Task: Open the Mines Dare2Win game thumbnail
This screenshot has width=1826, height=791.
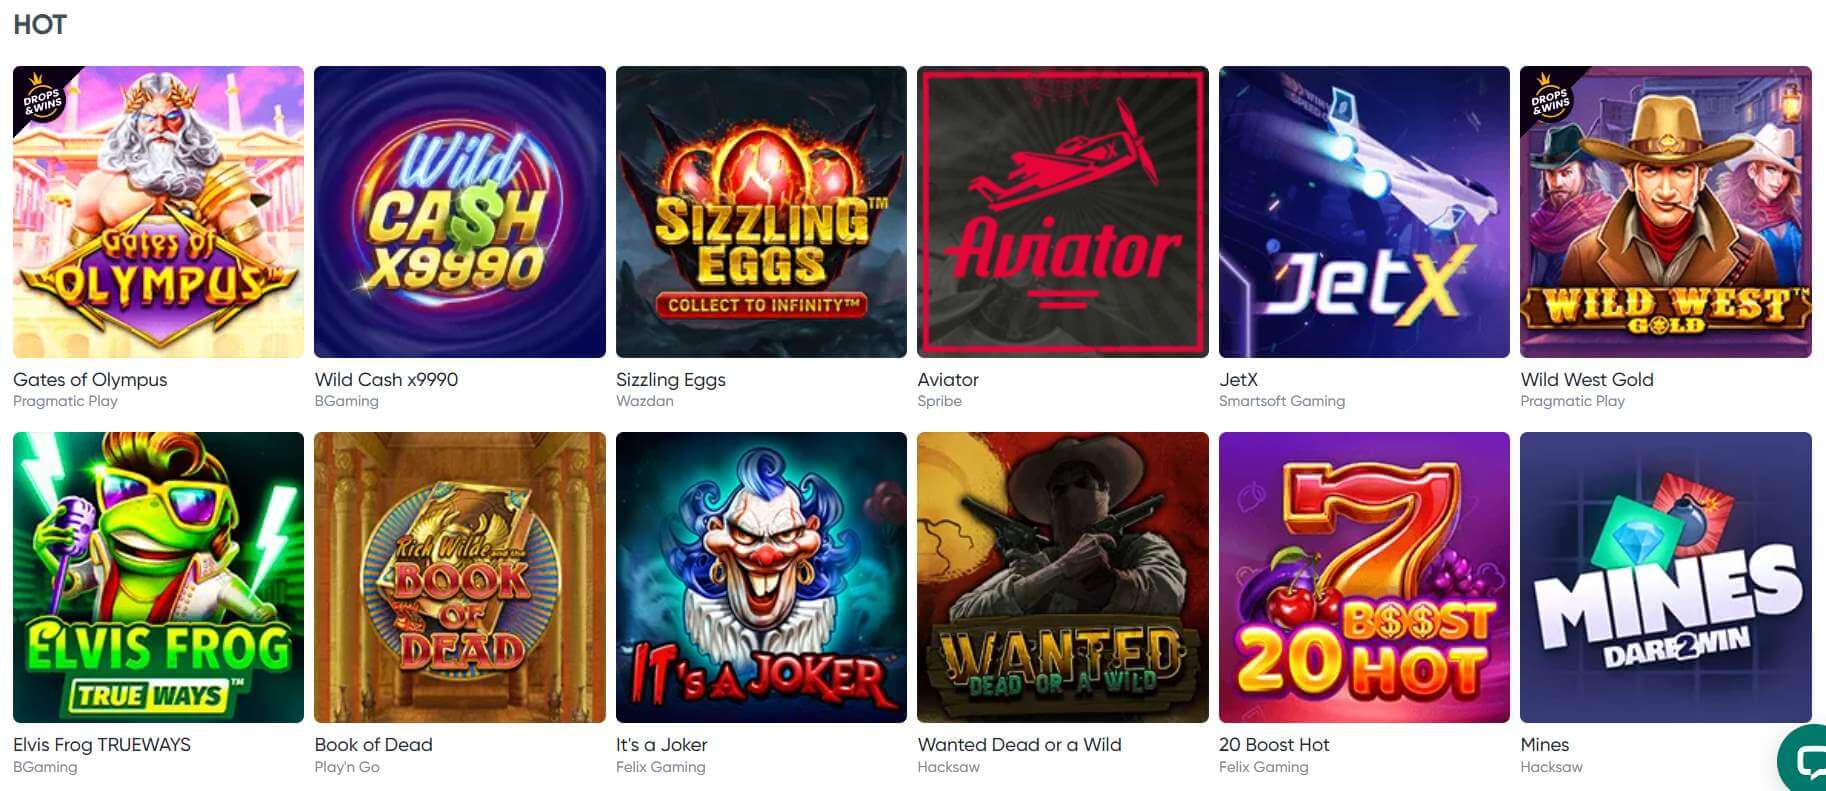Action: coord(1666,577)
